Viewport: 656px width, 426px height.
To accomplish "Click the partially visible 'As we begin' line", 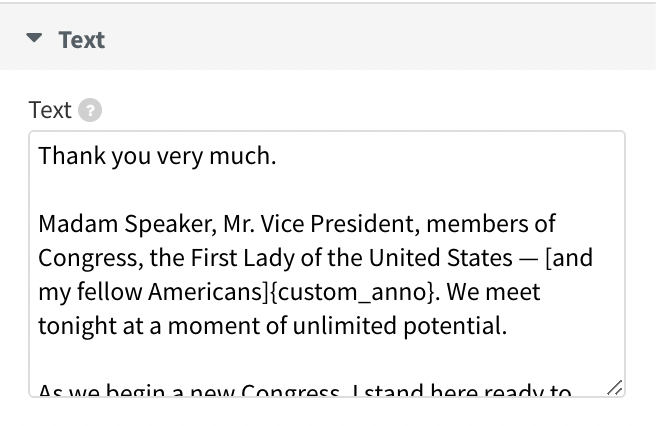I will (x=305, y=389).
